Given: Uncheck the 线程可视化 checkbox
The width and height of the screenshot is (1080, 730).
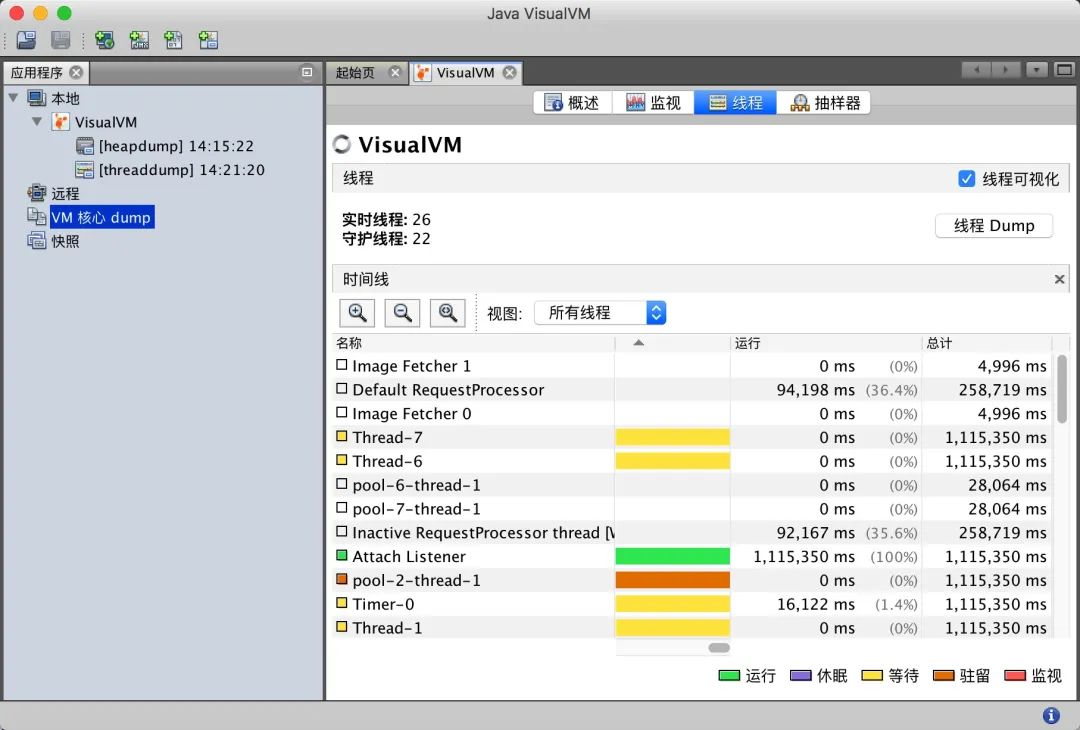Looking at the screenshot, I should [966, 179].
